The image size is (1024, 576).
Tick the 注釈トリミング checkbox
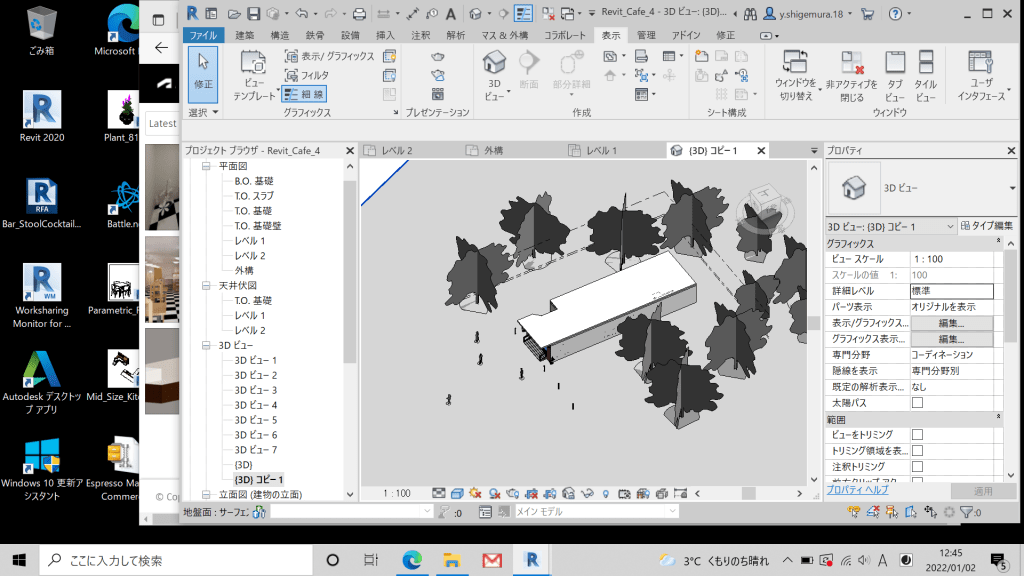917,467
